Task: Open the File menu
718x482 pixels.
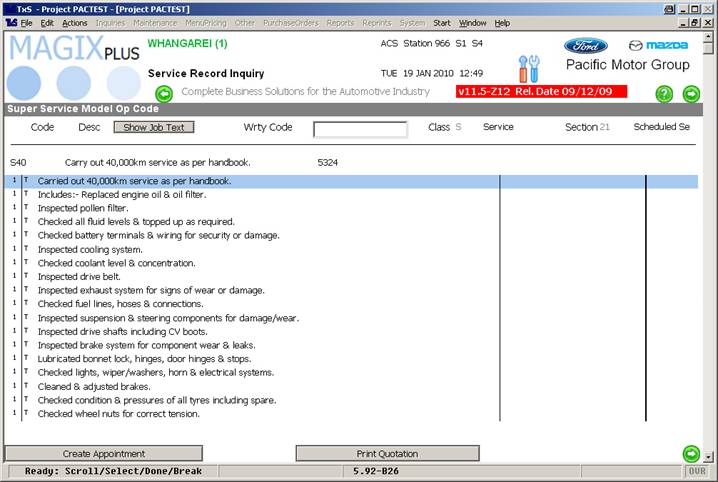Action: coord(26,22)
